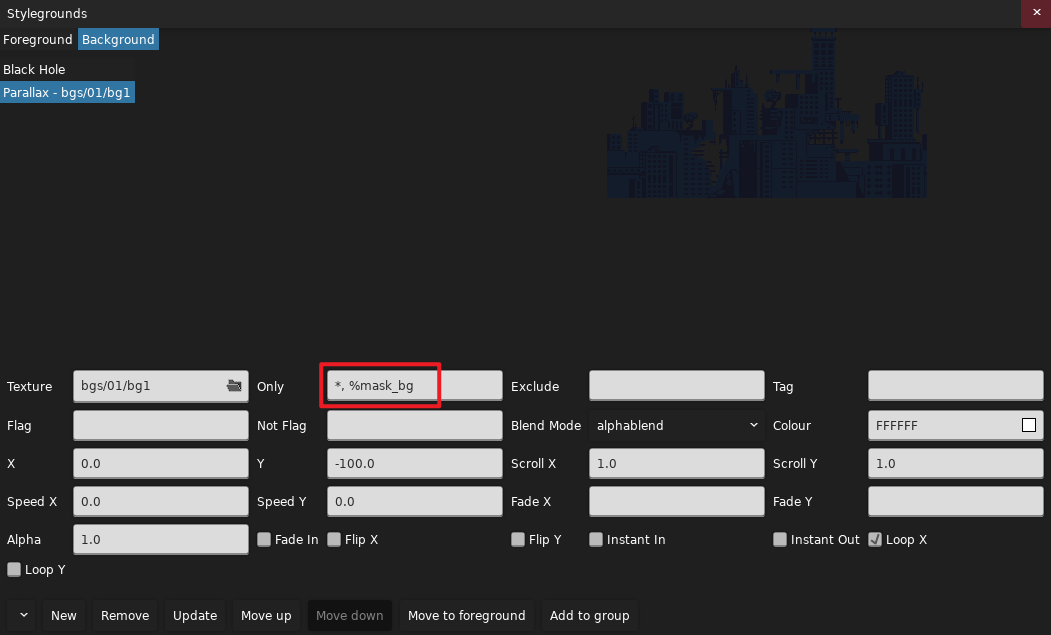
Task: Focus the Flag input field
Action: pos(161,425)
